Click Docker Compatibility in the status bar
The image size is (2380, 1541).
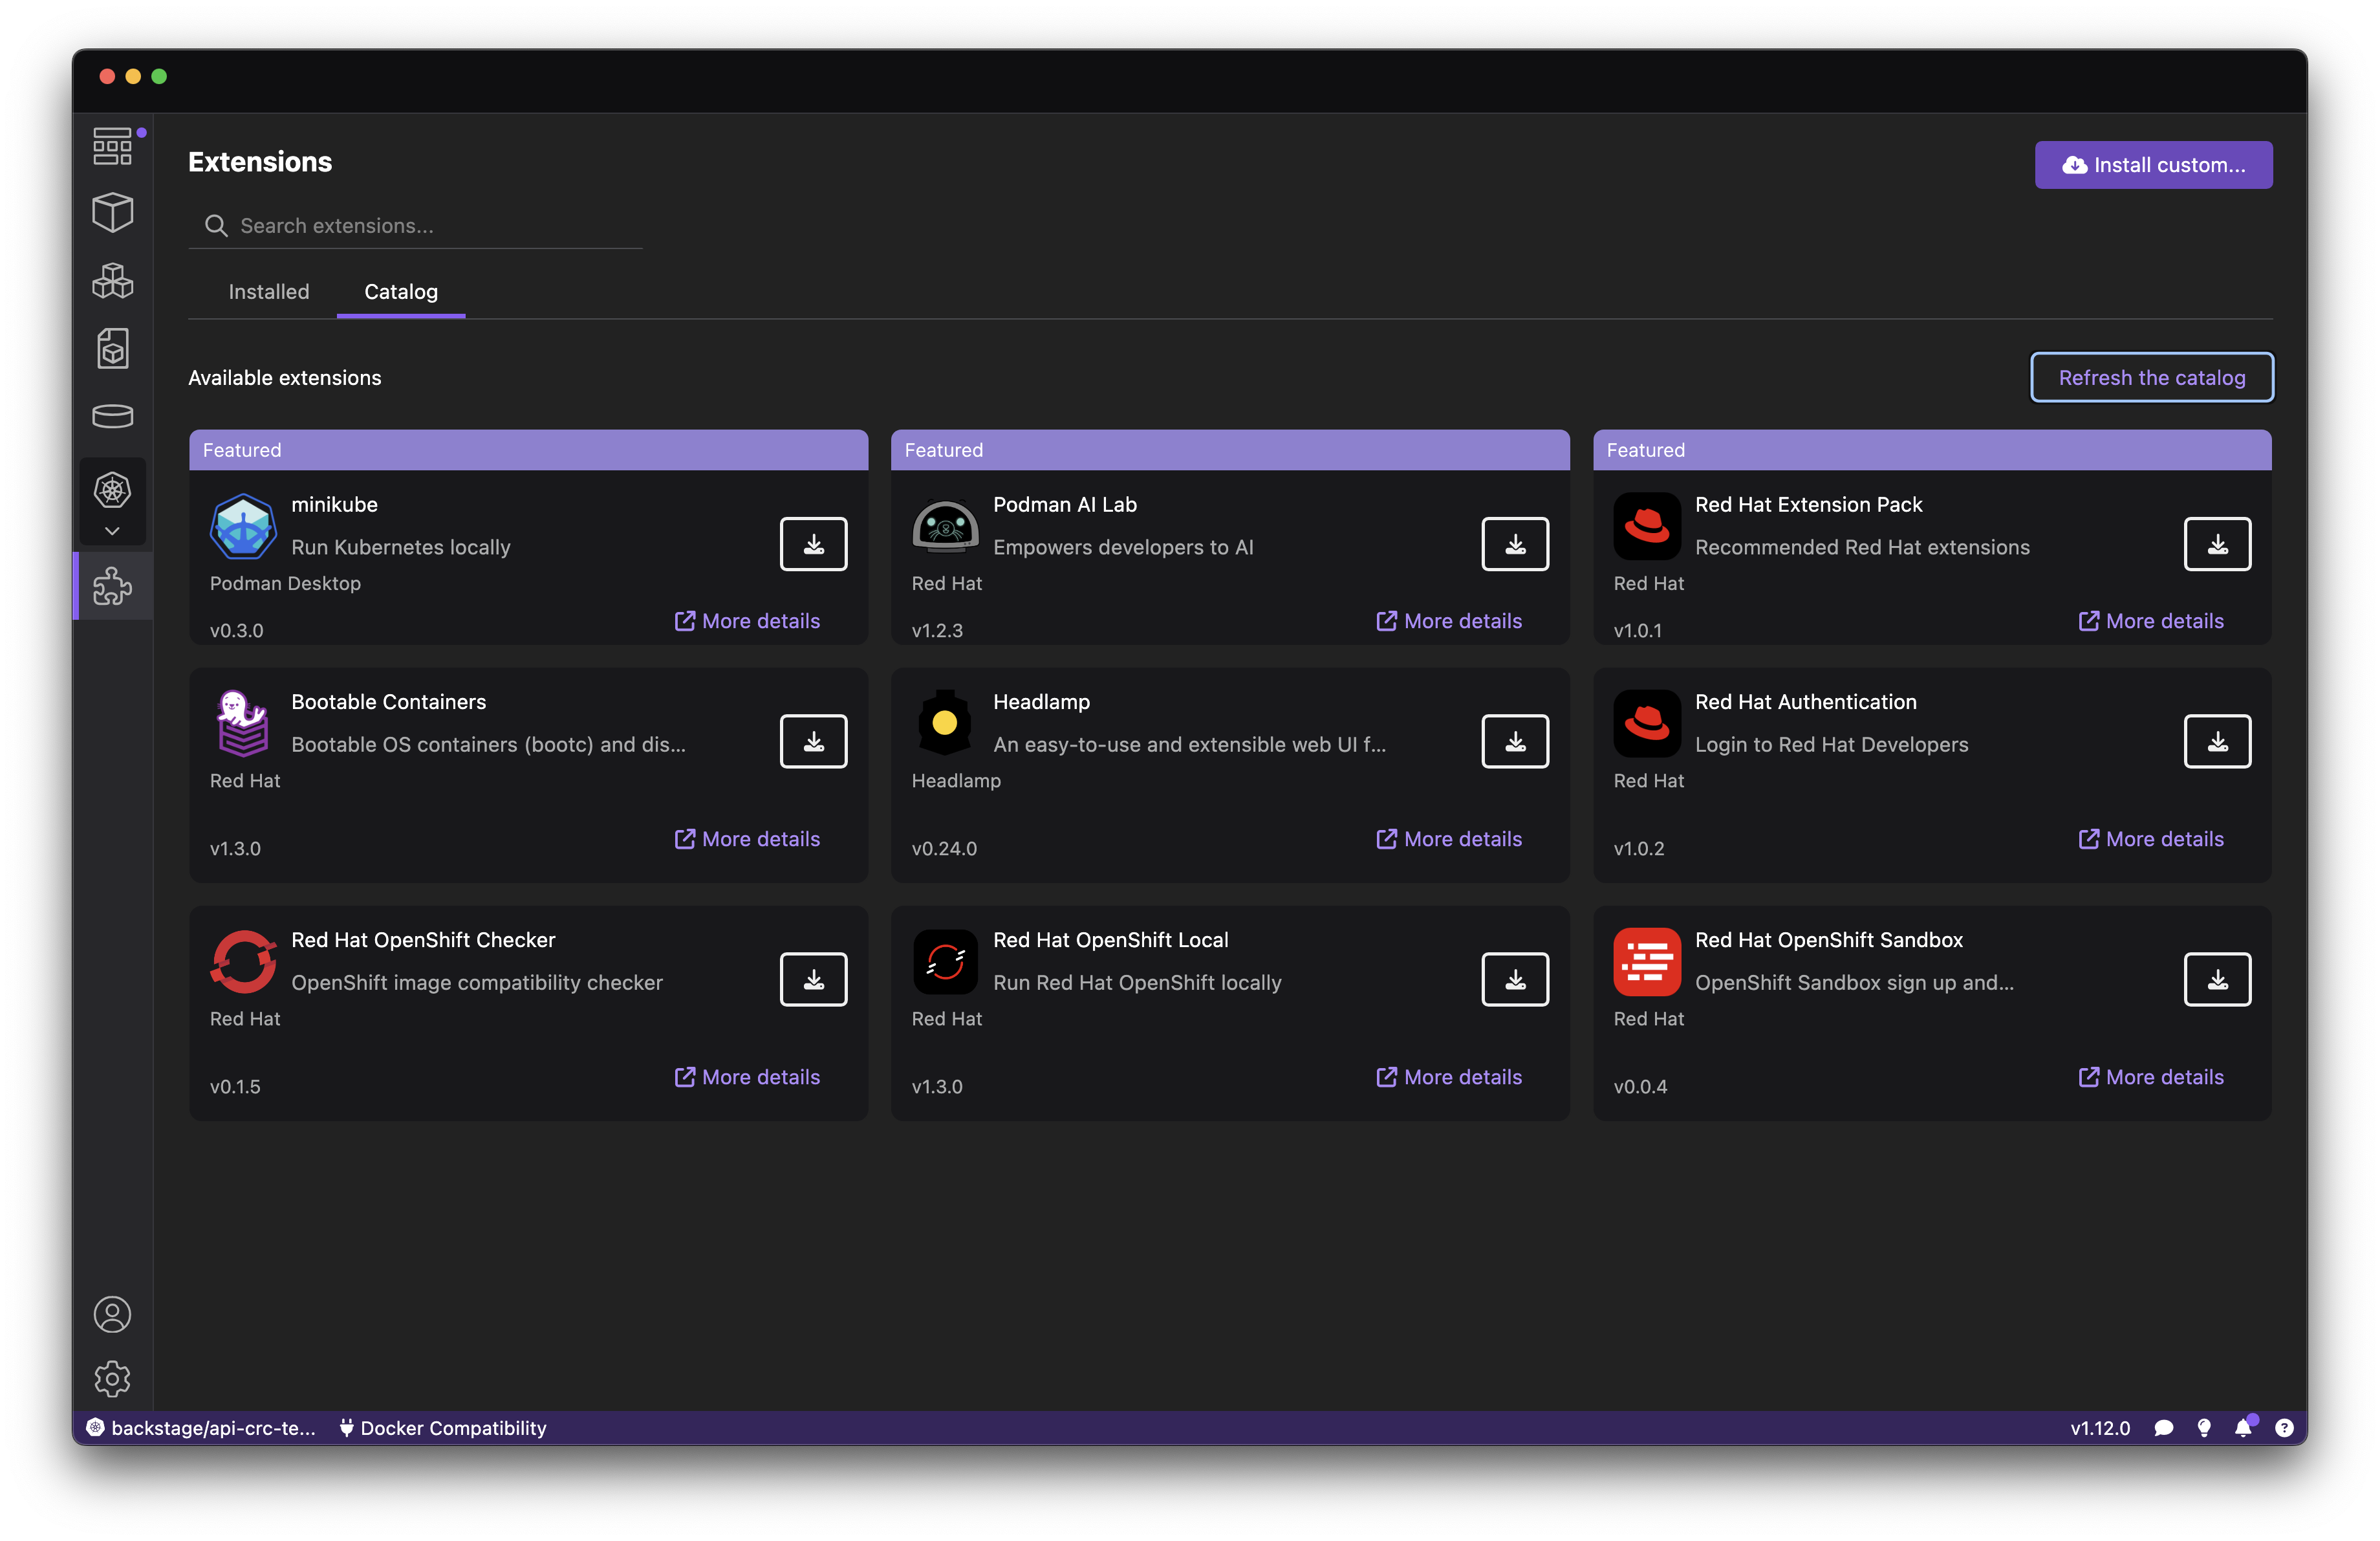point(443,1428)
